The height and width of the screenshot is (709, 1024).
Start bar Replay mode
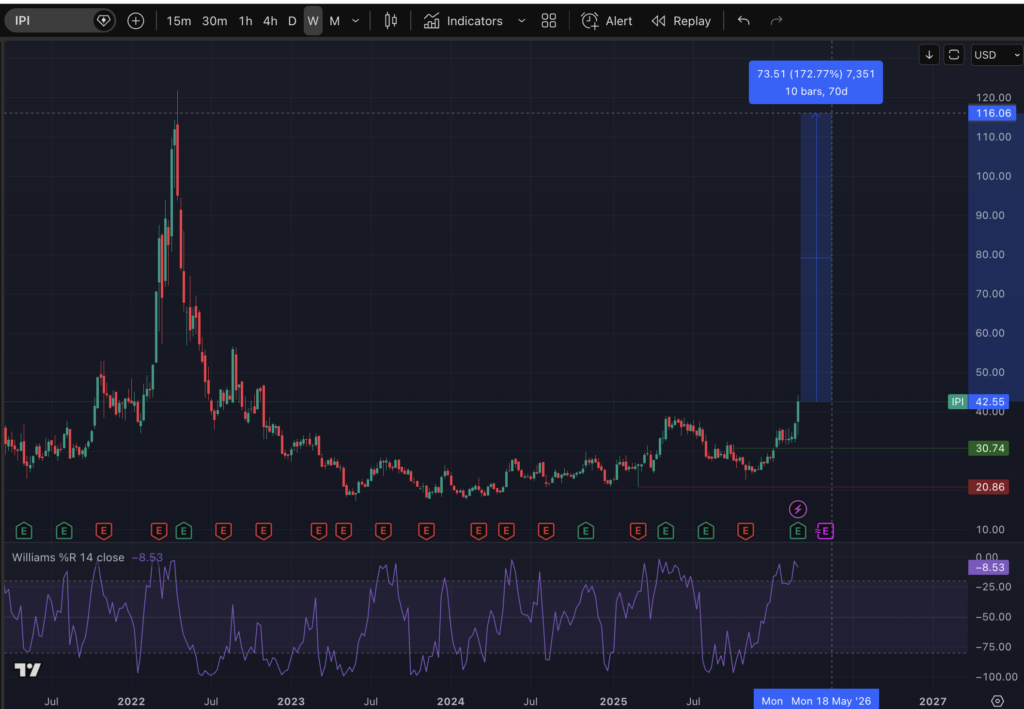681,21
